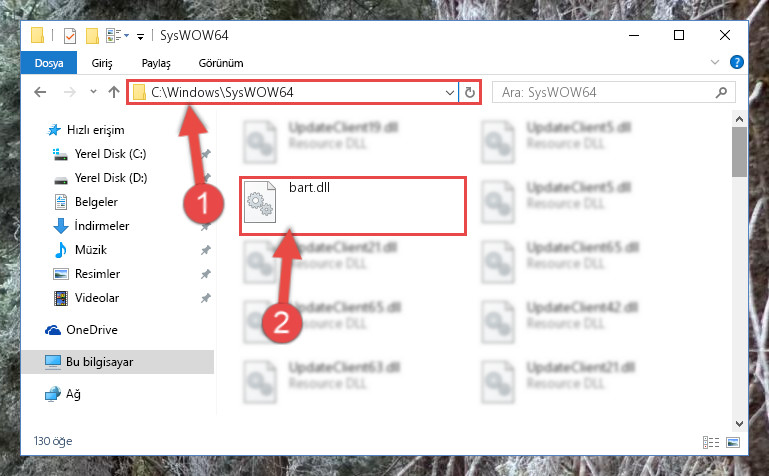The width and height of the screenshot is (769, 476).
Task: Expand the address bar history dropdown
Action: 449,93
